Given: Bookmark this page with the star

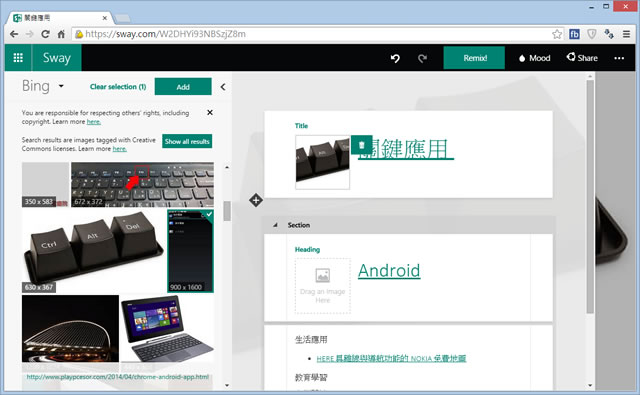Looking at the screenshot, I should point(557,34).
